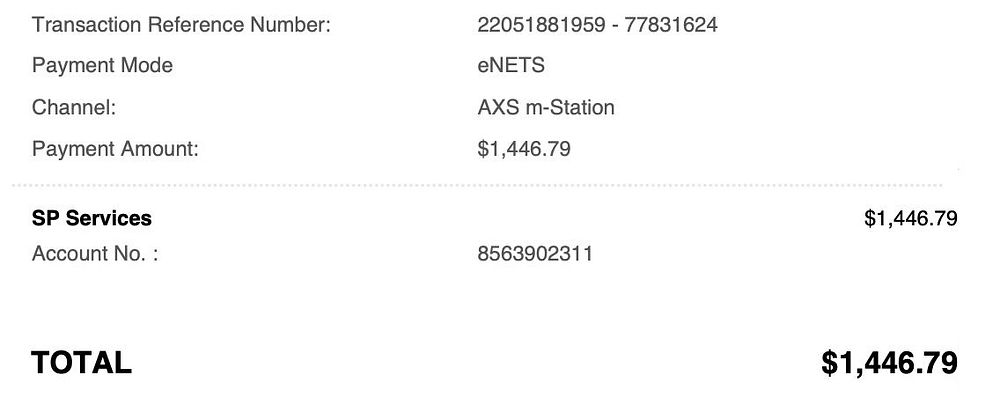Click 77831624 in the reference number
The image size is (1000, 412).
pos(670,25)
